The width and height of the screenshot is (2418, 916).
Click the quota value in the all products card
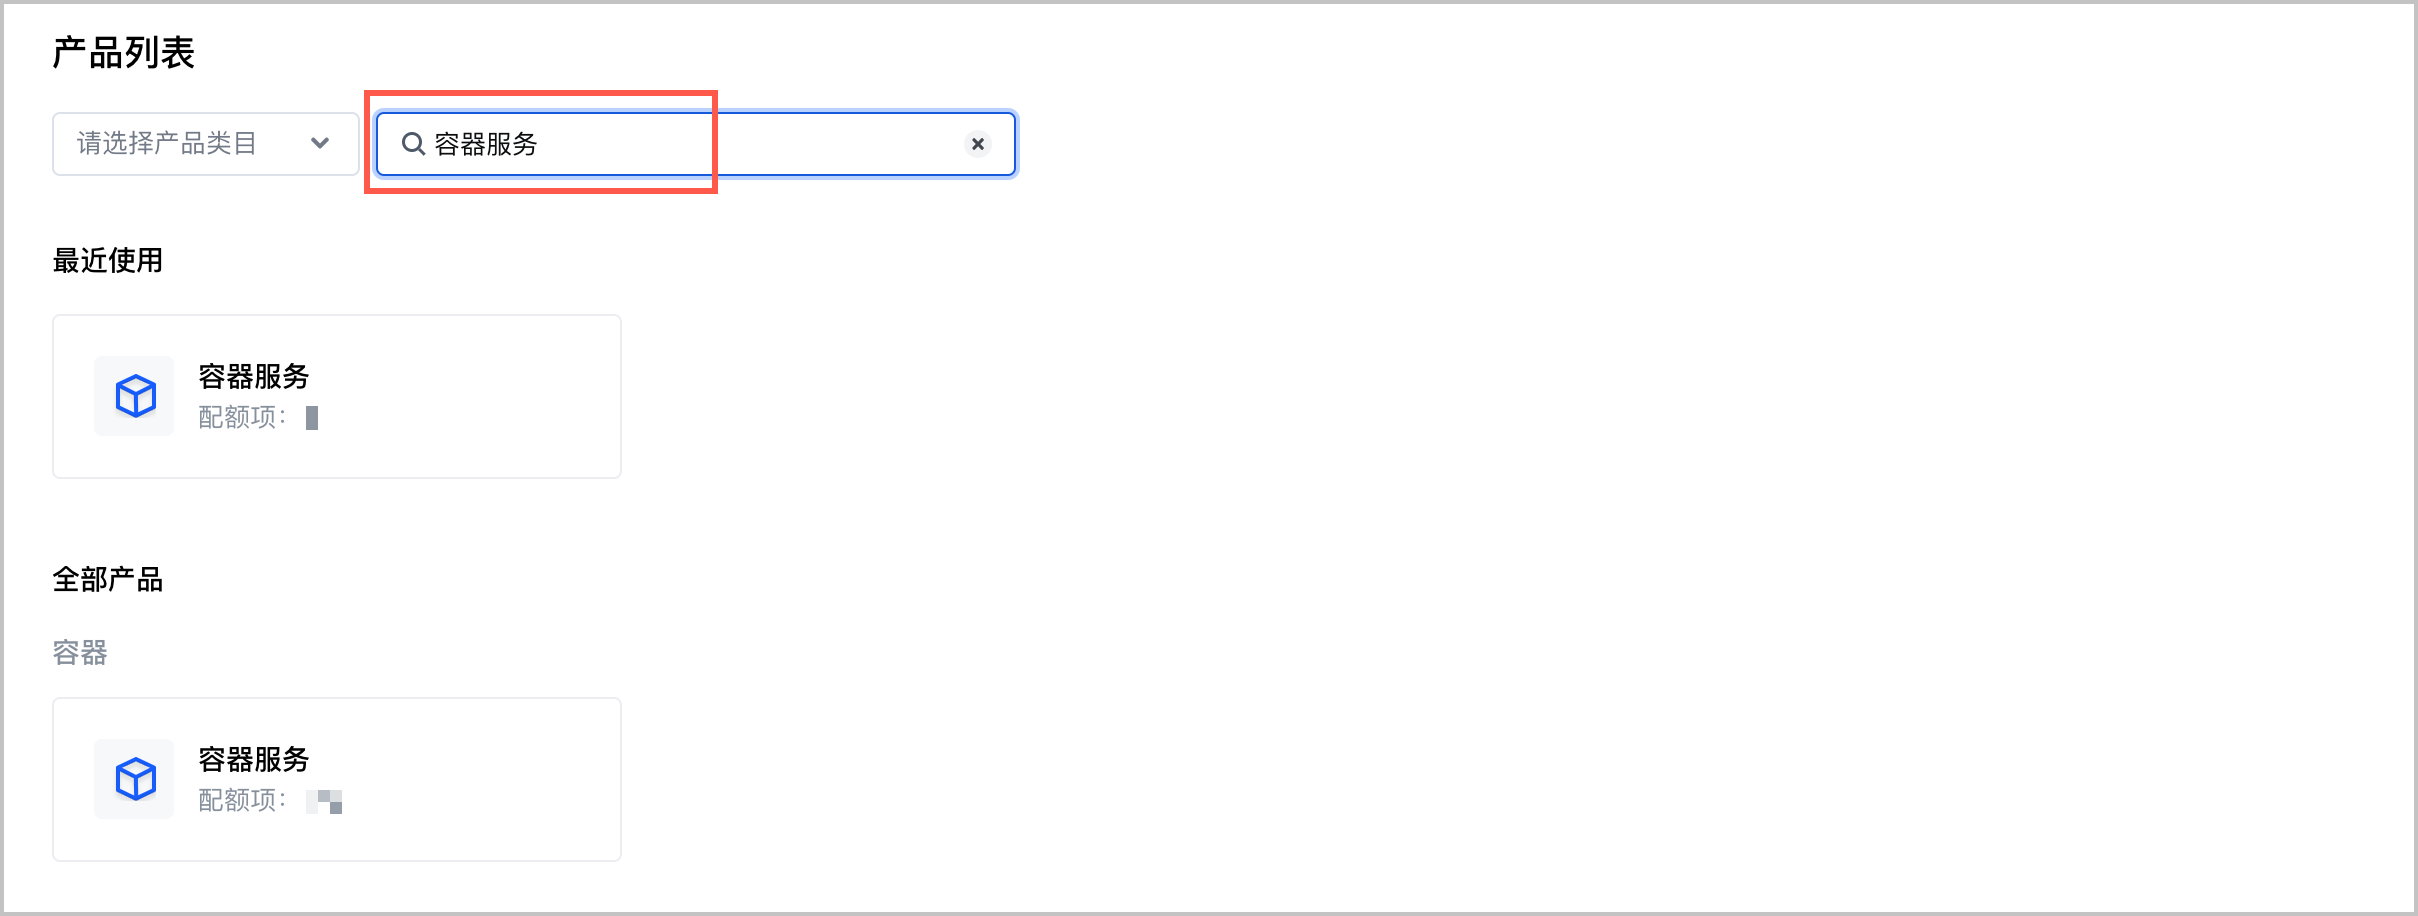pos(324,801)
